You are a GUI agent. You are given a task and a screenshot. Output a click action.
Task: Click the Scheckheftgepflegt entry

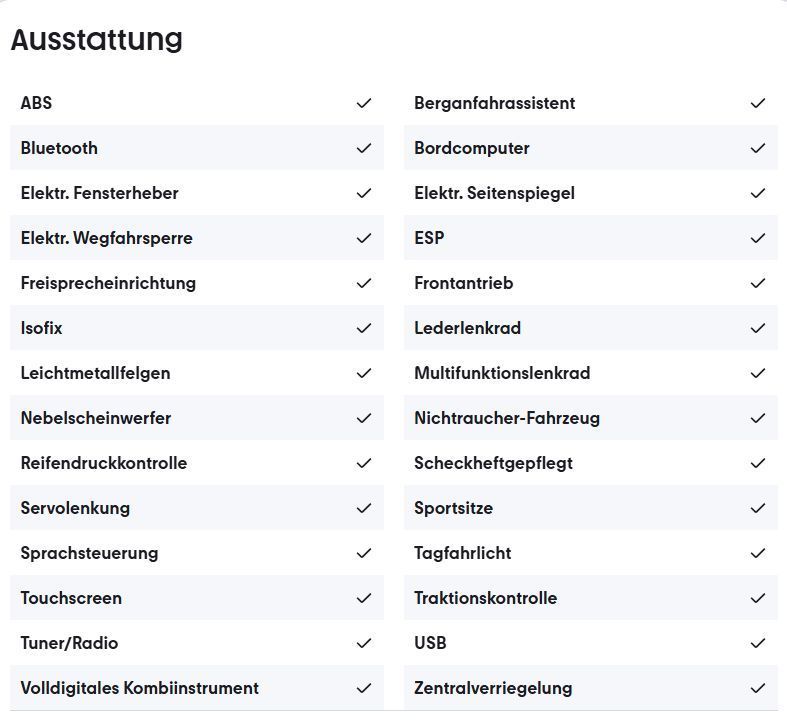[493, 463]
